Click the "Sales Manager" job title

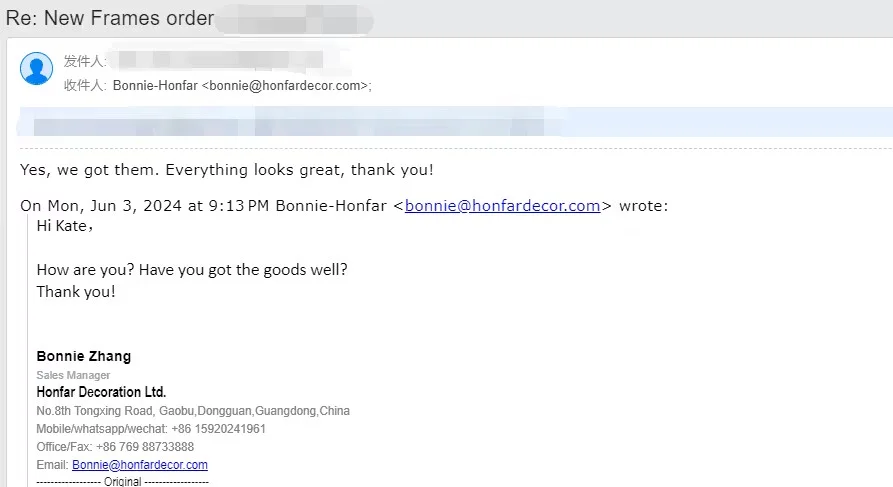click(x=73, y=375)
